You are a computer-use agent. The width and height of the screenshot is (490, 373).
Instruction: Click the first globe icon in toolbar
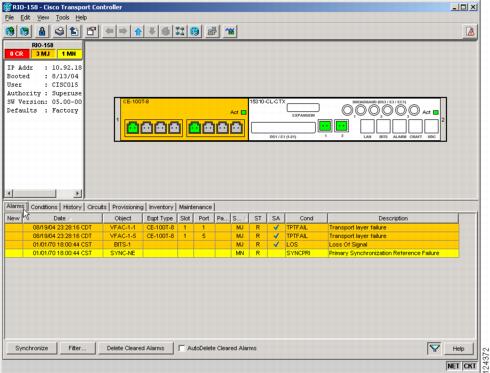click(10, 31)
